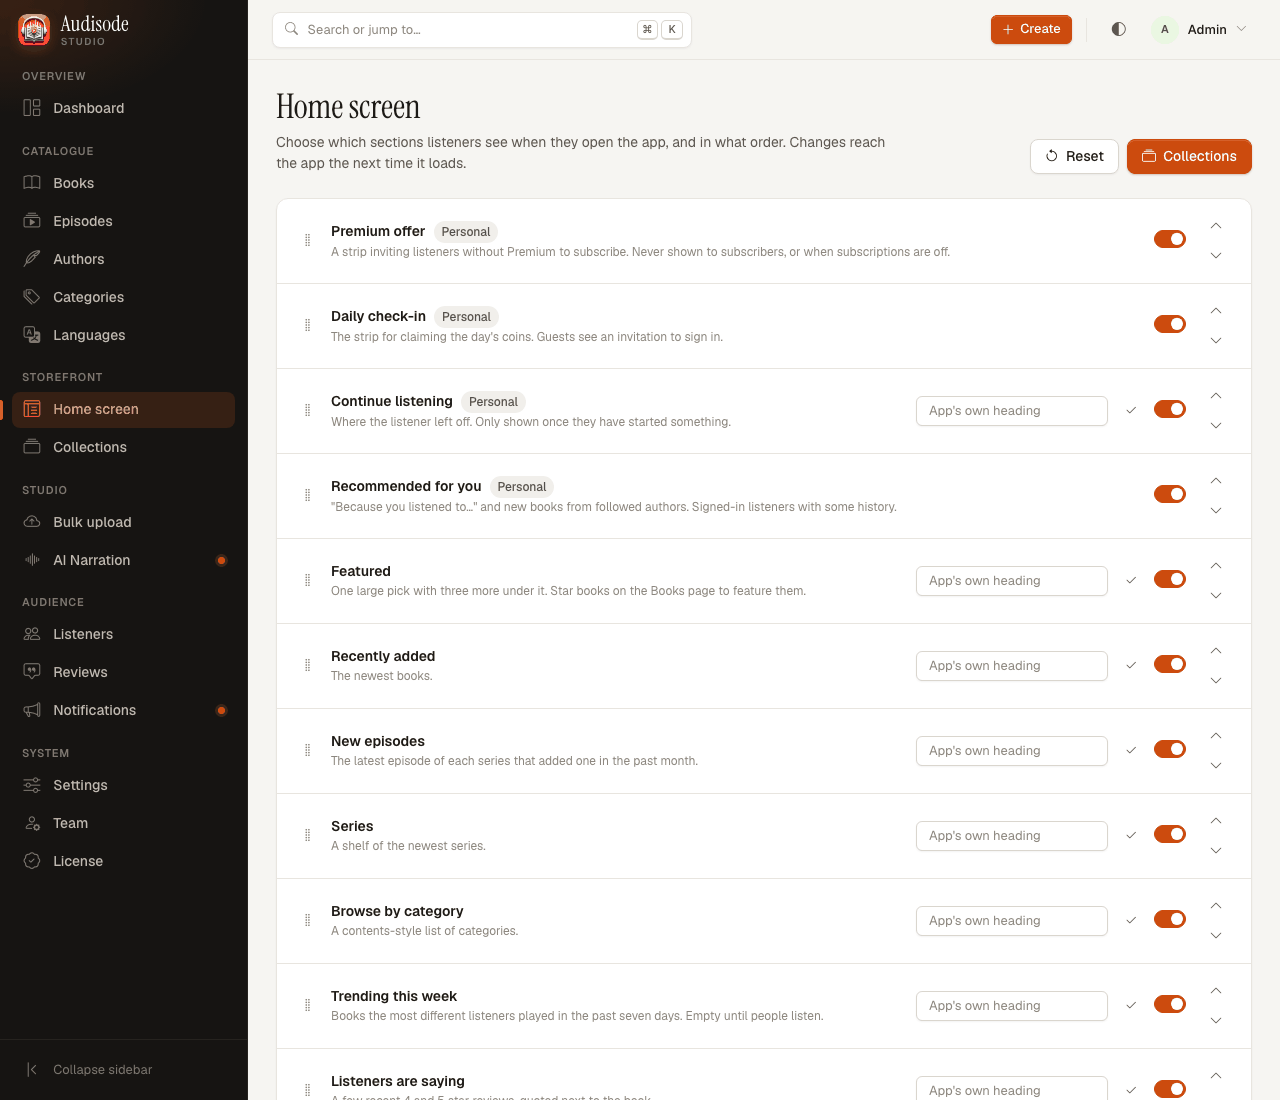Click the Collapse sidebar arrow icon

[32, 1069]
